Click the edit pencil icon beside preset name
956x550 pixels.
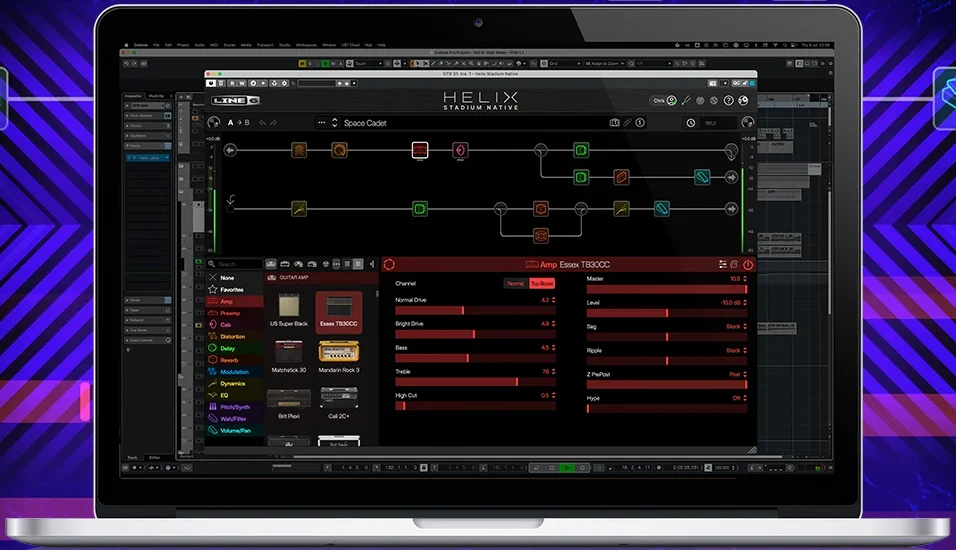tap(627, 123)
